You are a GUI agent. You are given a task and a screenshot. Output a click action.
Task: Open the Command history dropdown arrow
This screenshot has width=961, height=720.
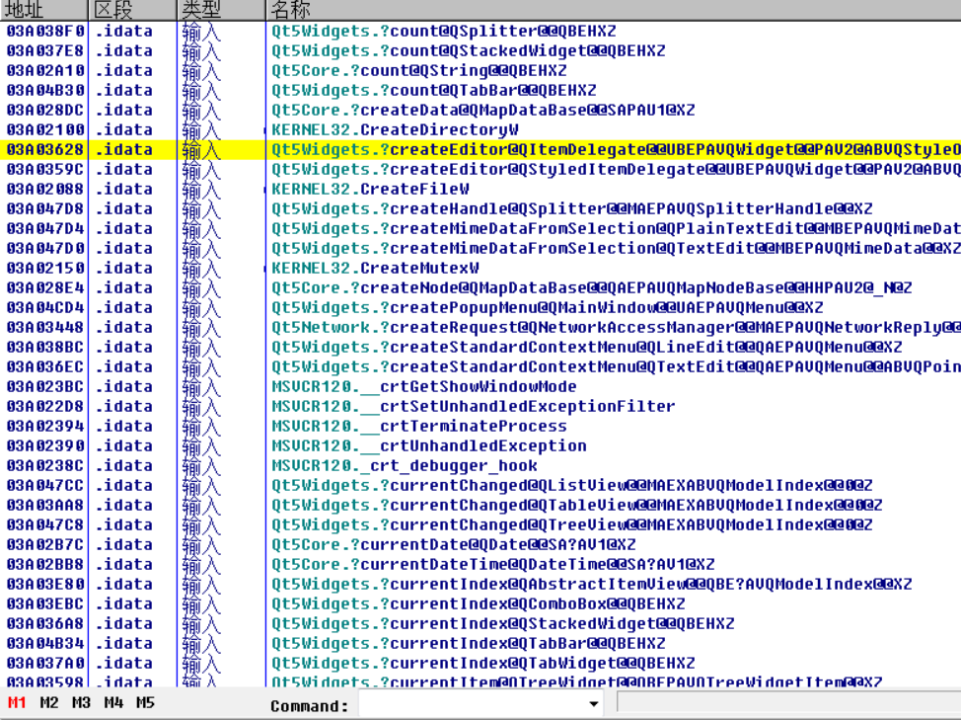(x=594, y=705)
